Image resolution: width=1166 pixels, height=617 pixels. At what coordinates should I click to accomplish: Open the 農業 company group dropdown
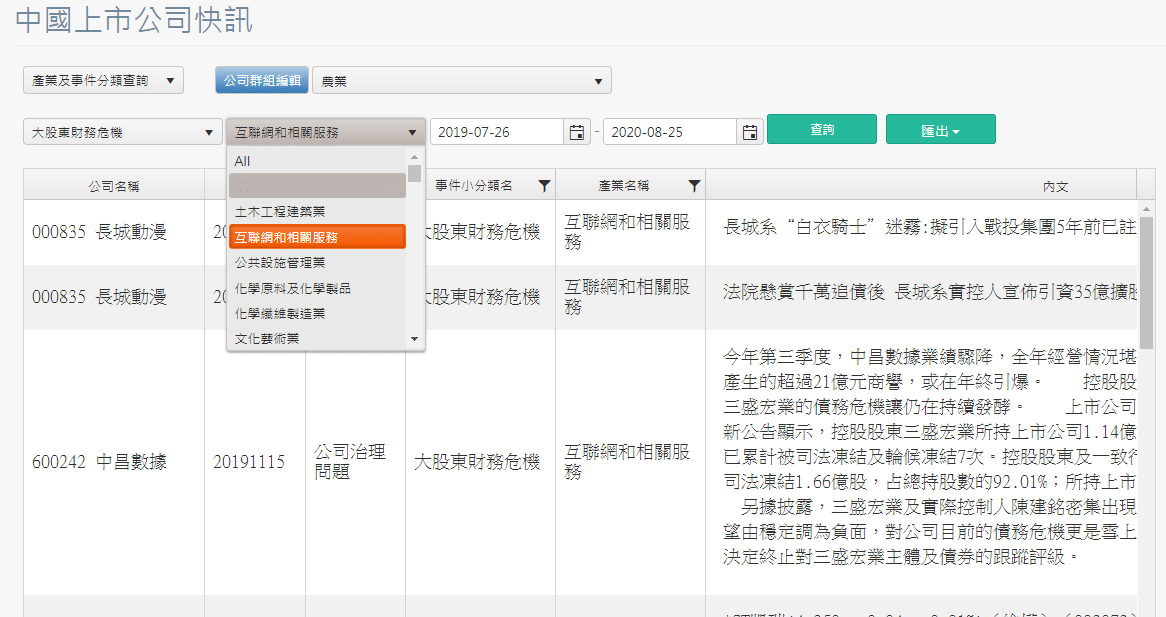461,81
